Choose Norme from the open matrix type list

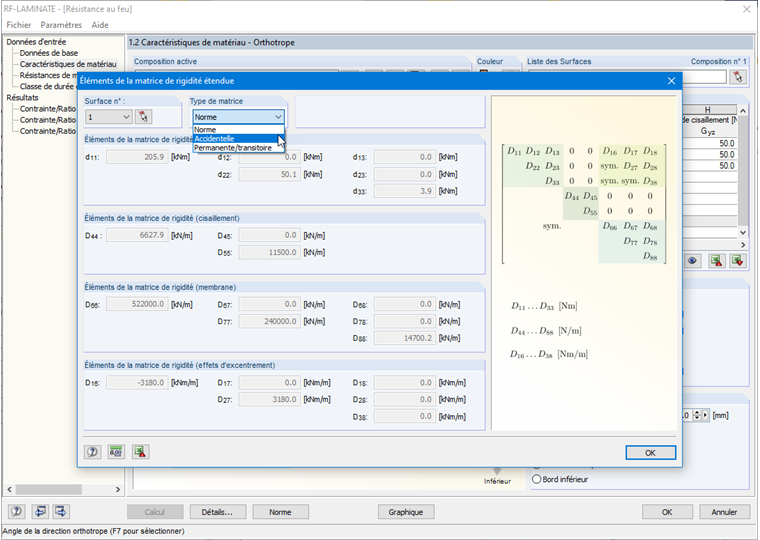click(x=238, y=129)
